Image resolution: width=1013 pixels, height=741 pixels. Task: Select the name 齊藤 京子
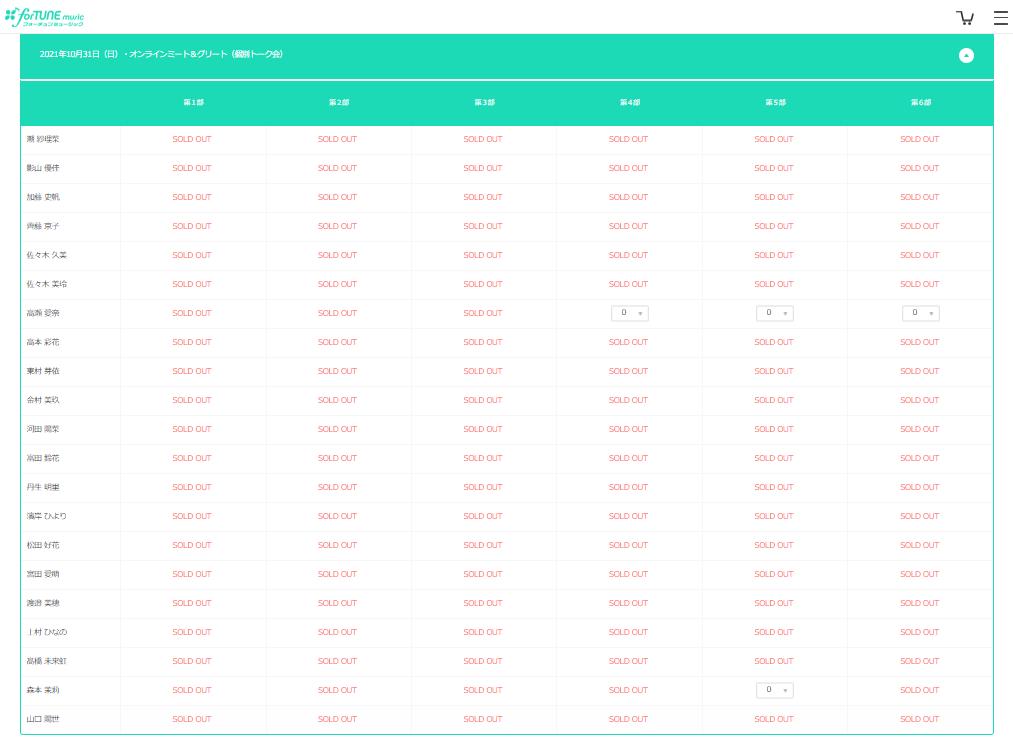pos(43,227)
